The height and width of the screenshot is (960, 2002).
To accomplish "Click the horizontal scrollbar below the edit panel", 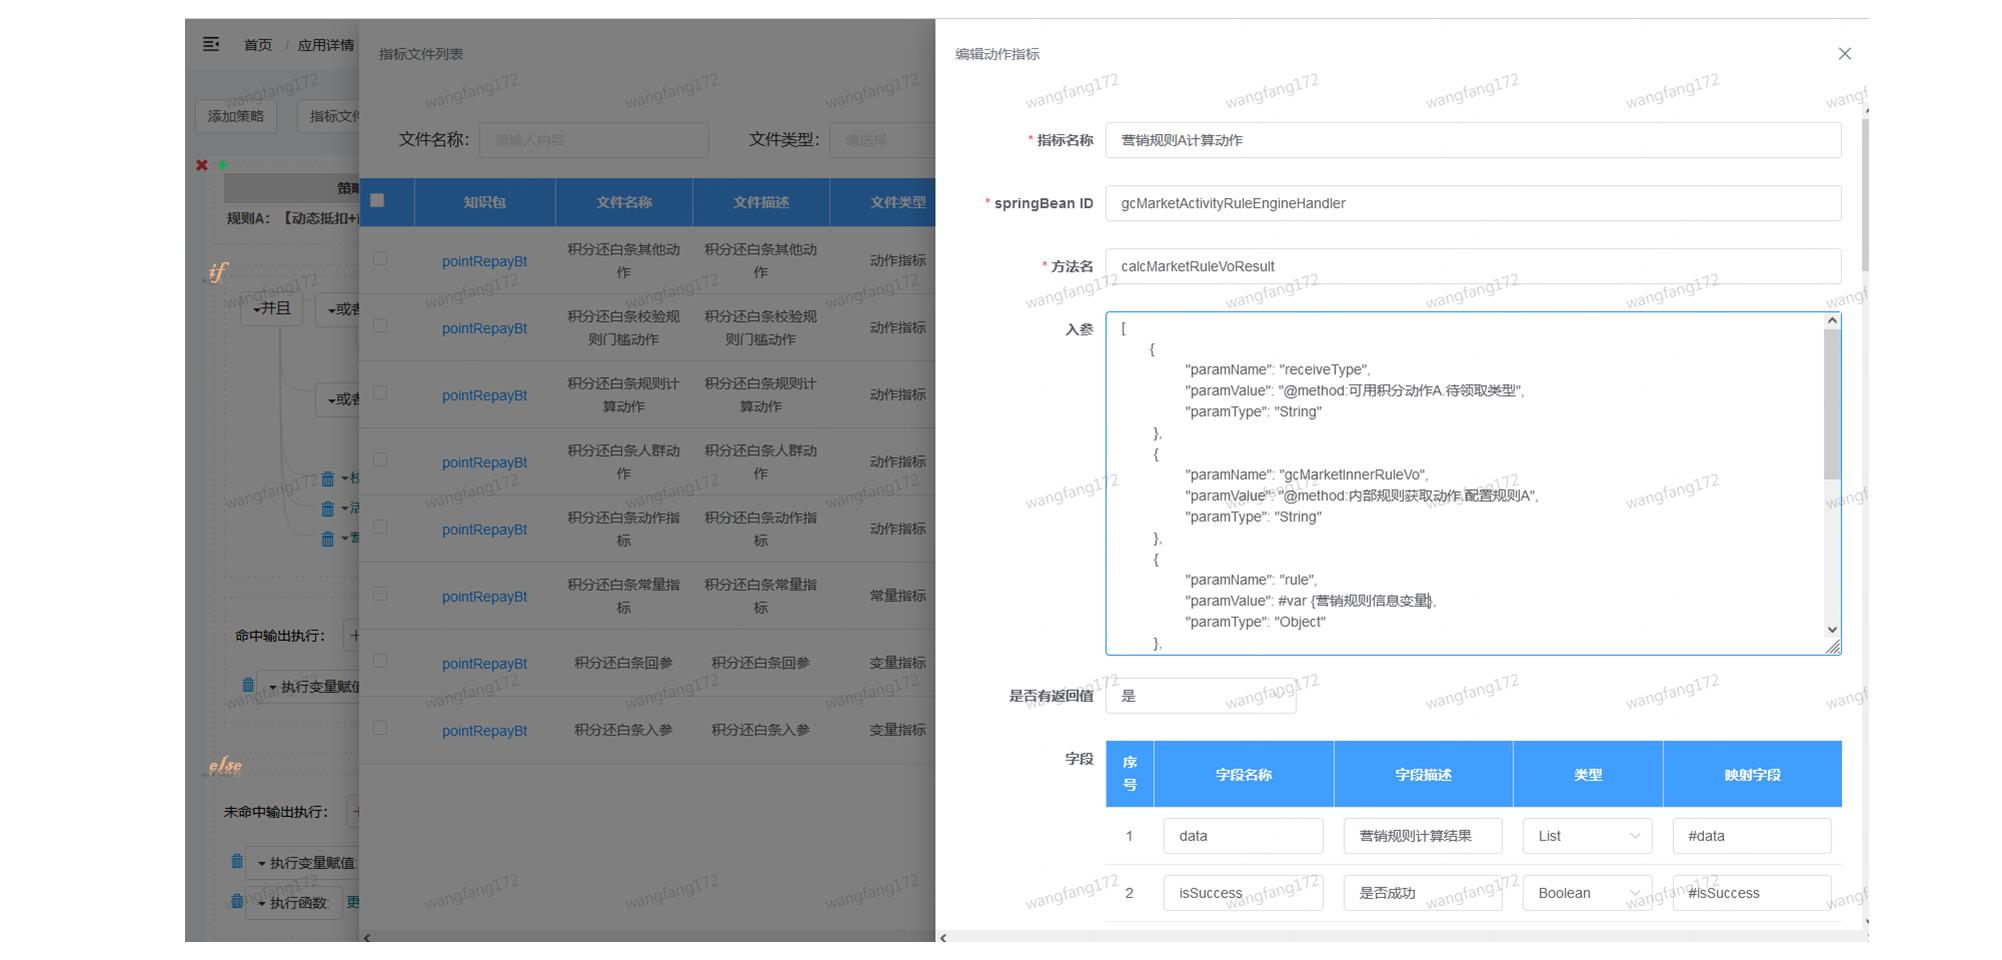I will (x=1400, y=937).
